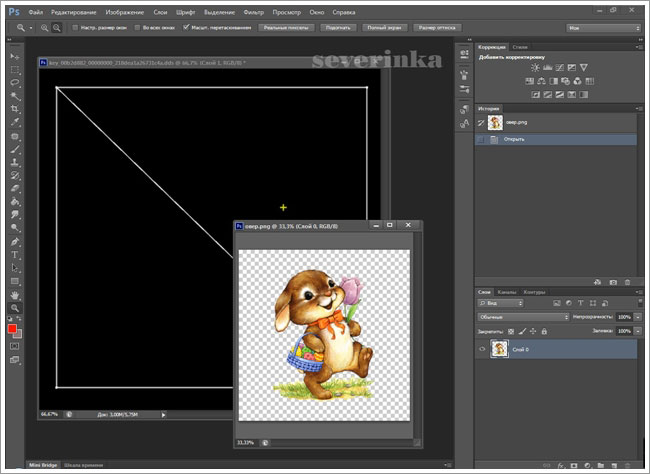Enable the 'Настр. размер окон' checkbox
The height and width of the screenshot is (474, 650).
76,28
